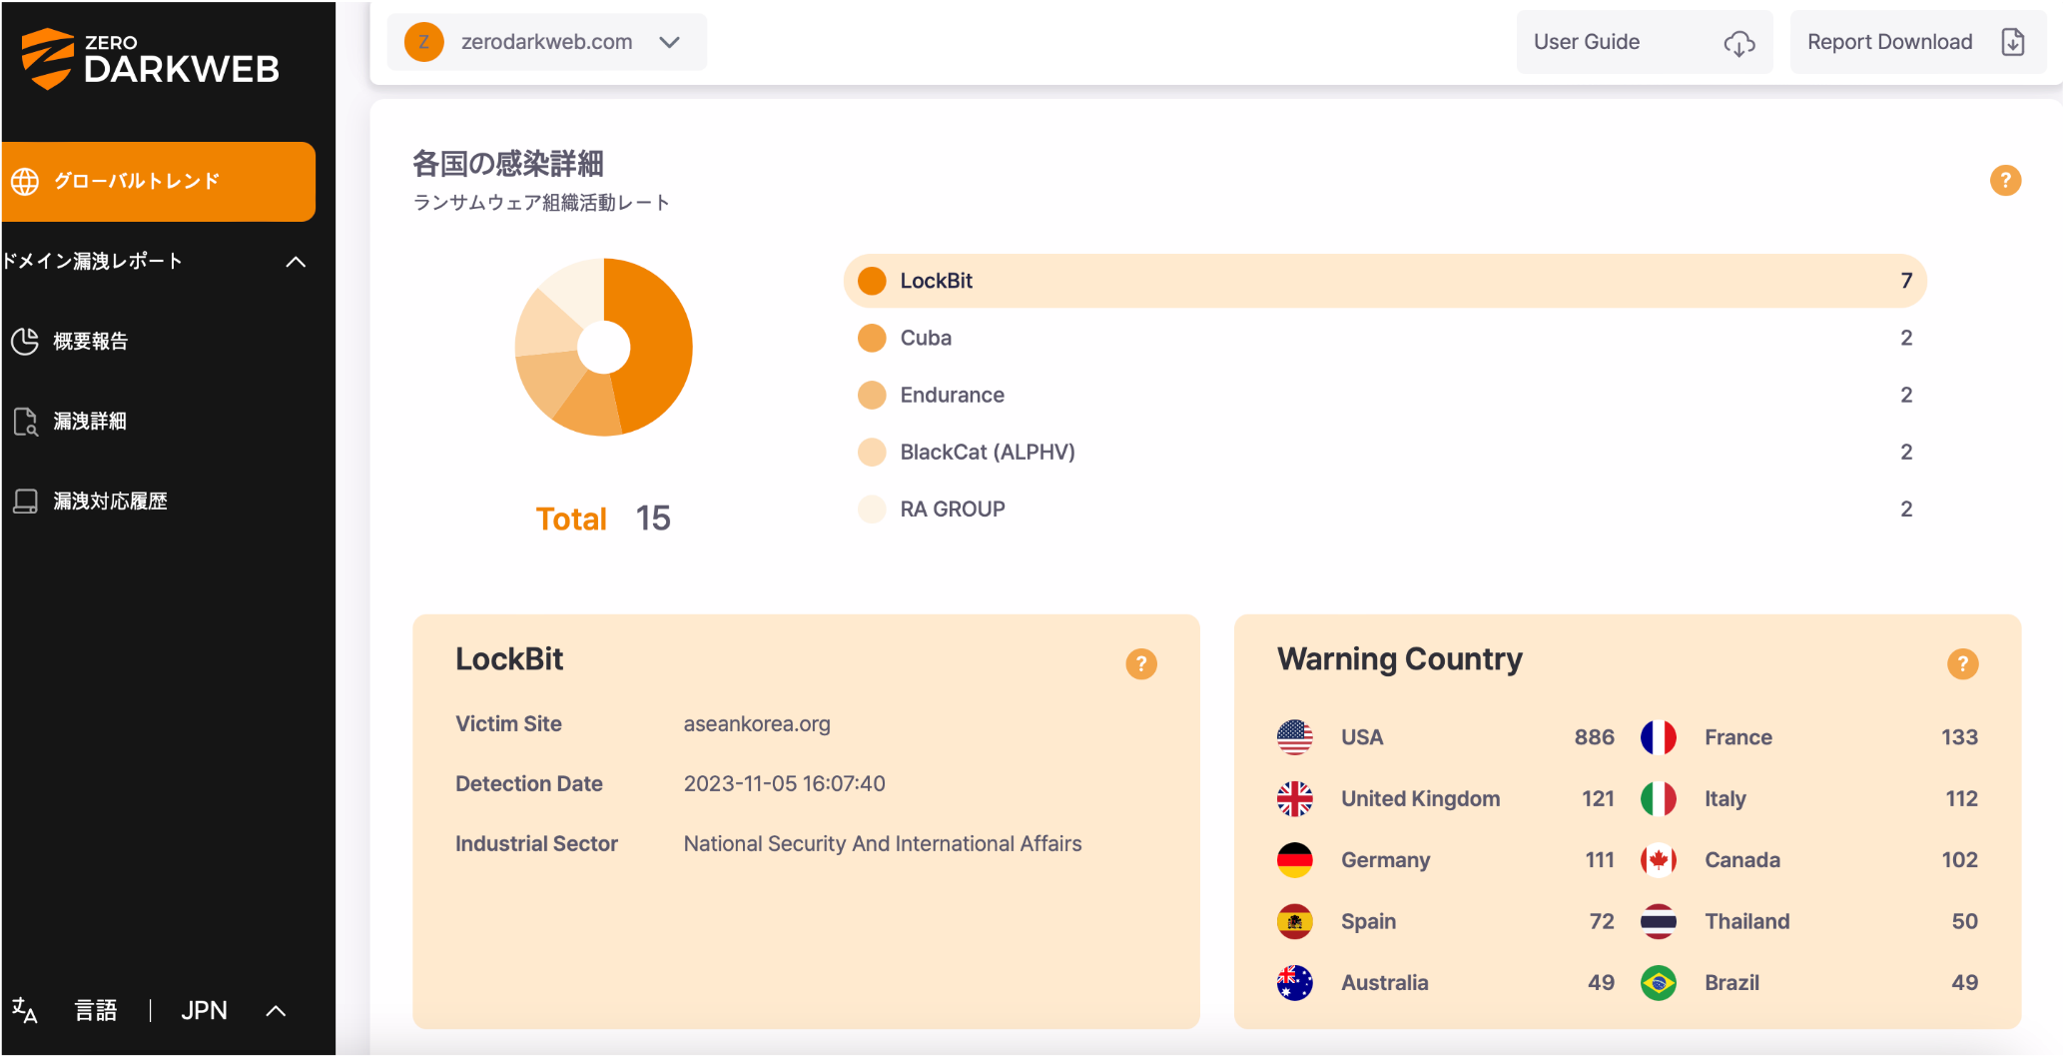Click the Australia flag icon
This screenshot has width=2065, height=1057.
pos(1294,983)
